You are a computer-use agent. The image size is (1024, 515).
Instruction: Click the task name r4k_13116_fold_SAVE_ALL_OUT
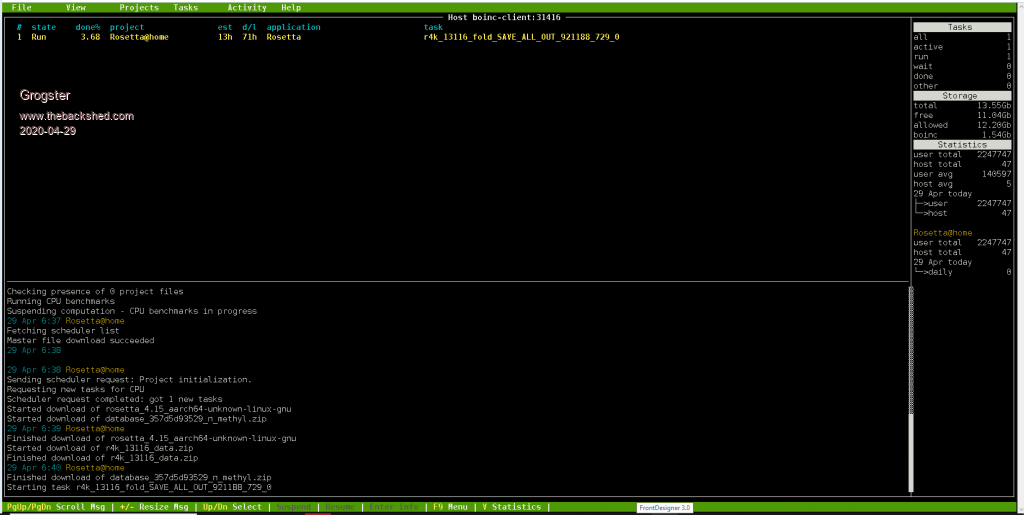click(521, 37)
